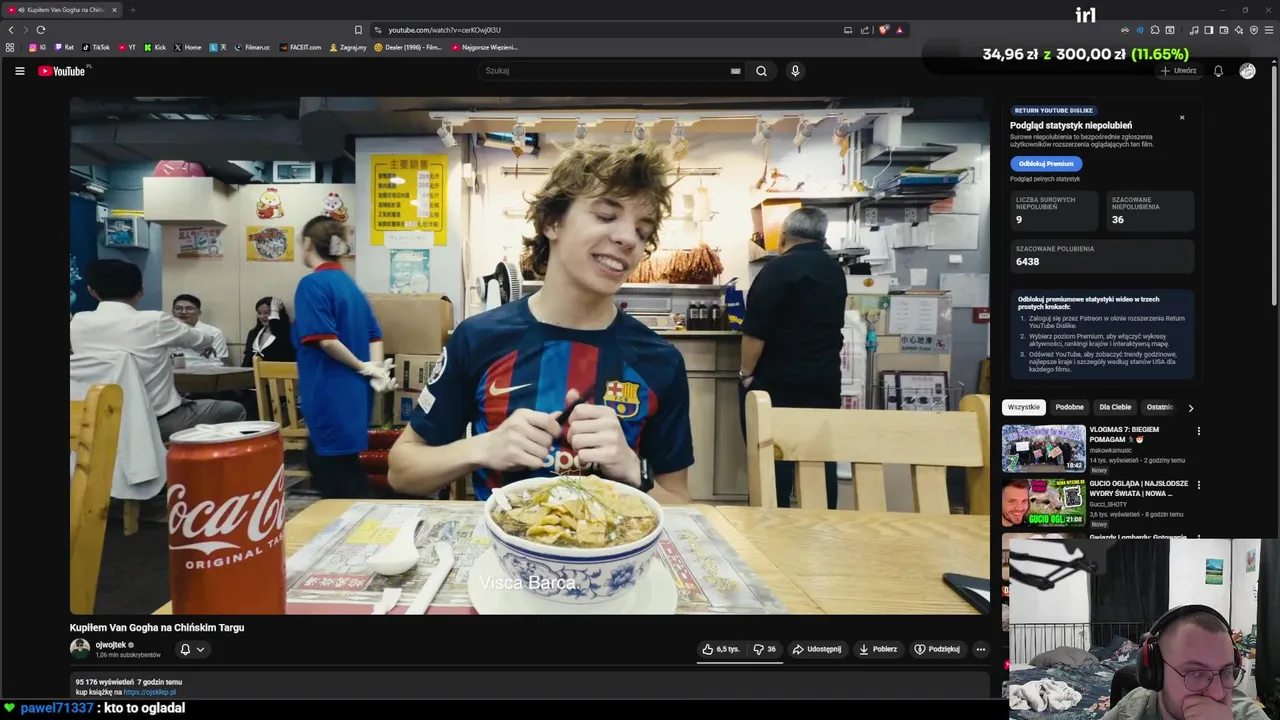Open the Dealer (1996) bookmark
The height and width of the screenshot is (720, 1280).
tap(408, 47)
